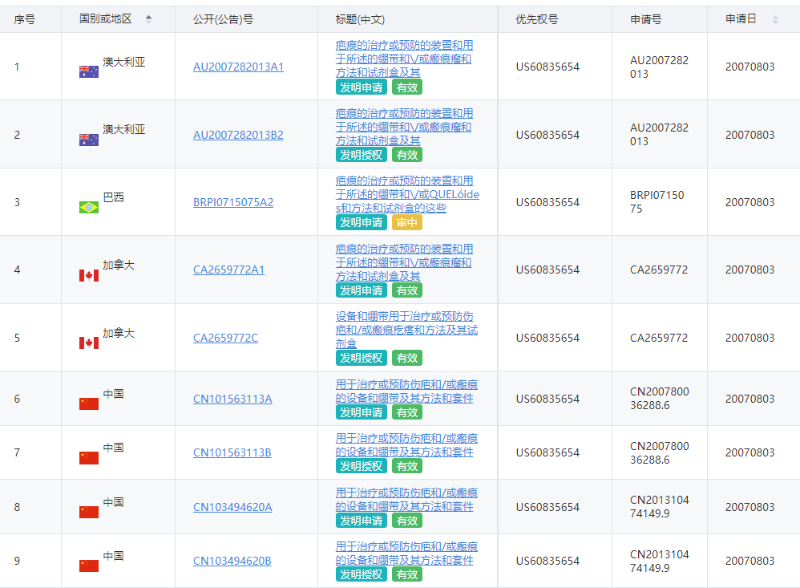Click the China flag icon in row 9
The height and width of the screenshot is (588, 800).
point(89,565)
